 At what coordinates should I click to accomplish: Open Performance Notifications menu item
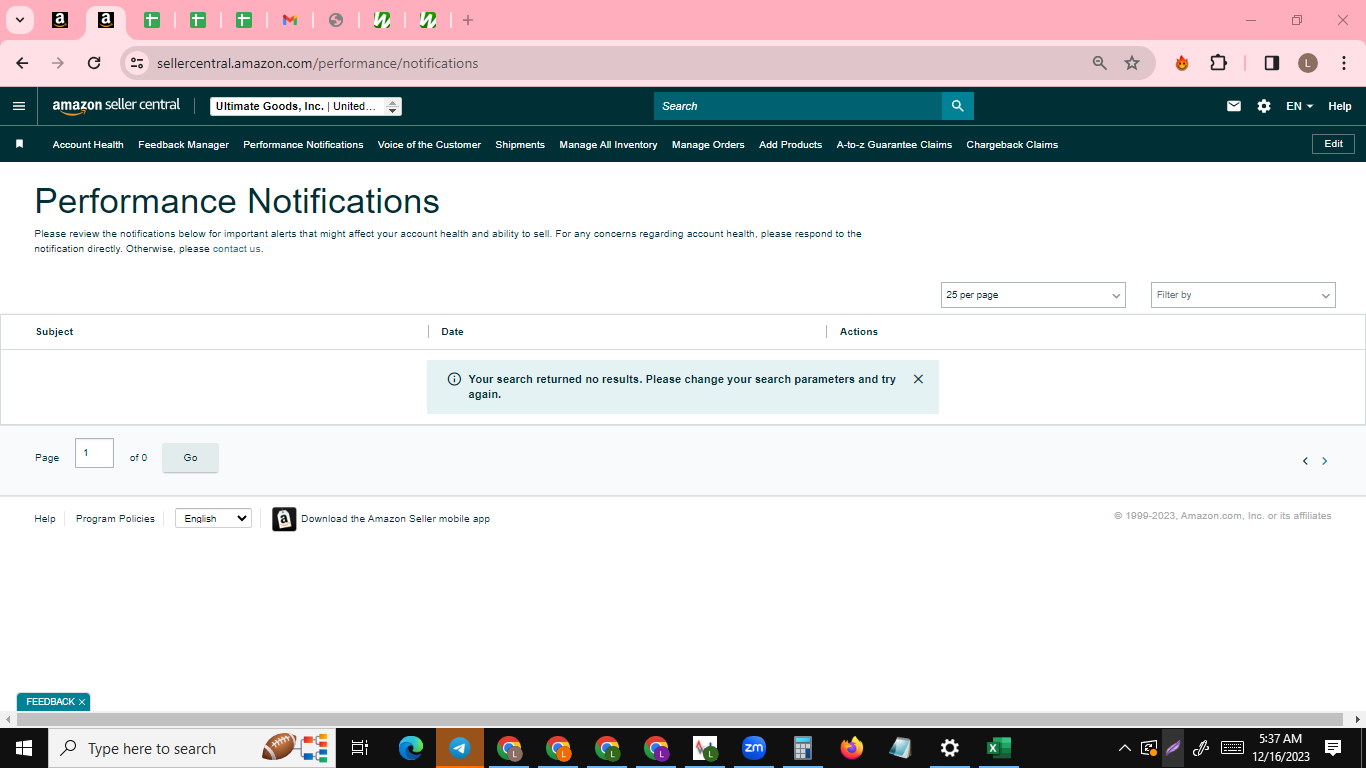click(303, 144)
